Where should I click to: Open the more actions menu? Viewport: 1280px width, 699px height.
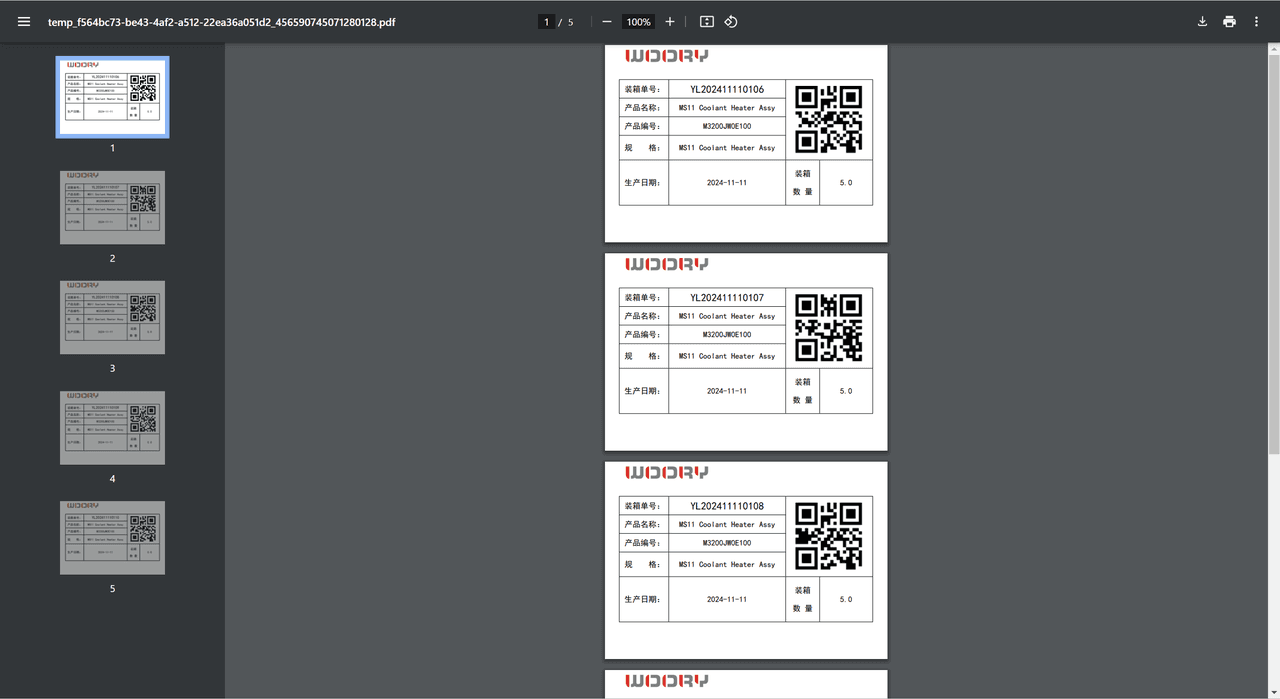pos(1256,21)
